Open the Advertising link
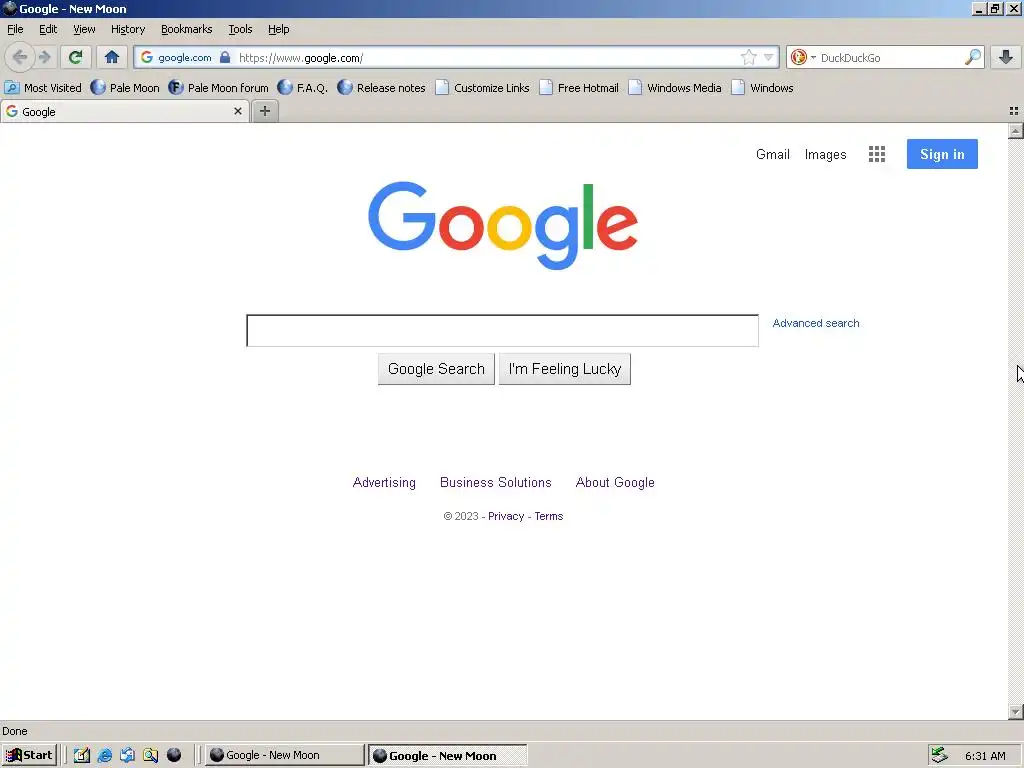The height and width of the screenshot is (768, 1024). 384,482
